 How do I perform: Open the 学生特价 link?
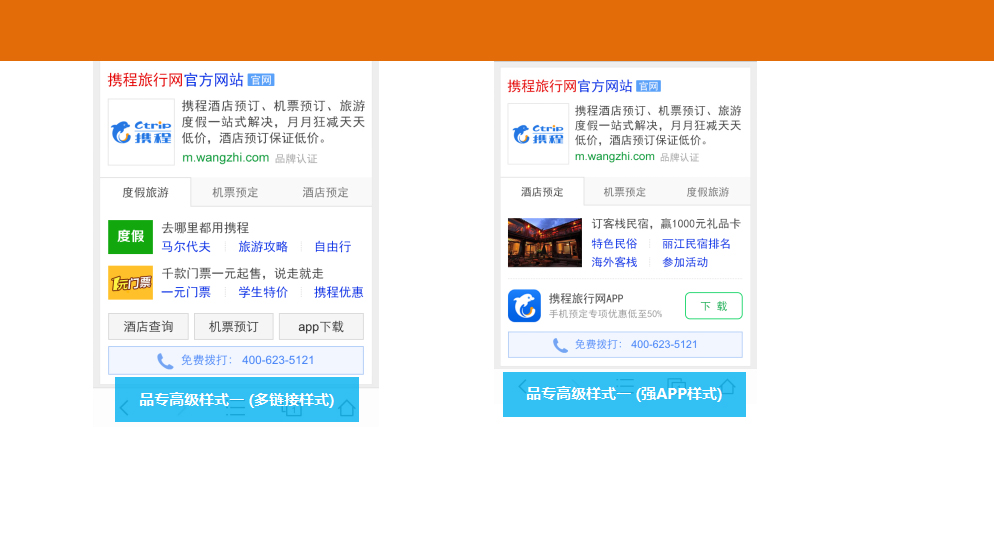click(263, 292)
